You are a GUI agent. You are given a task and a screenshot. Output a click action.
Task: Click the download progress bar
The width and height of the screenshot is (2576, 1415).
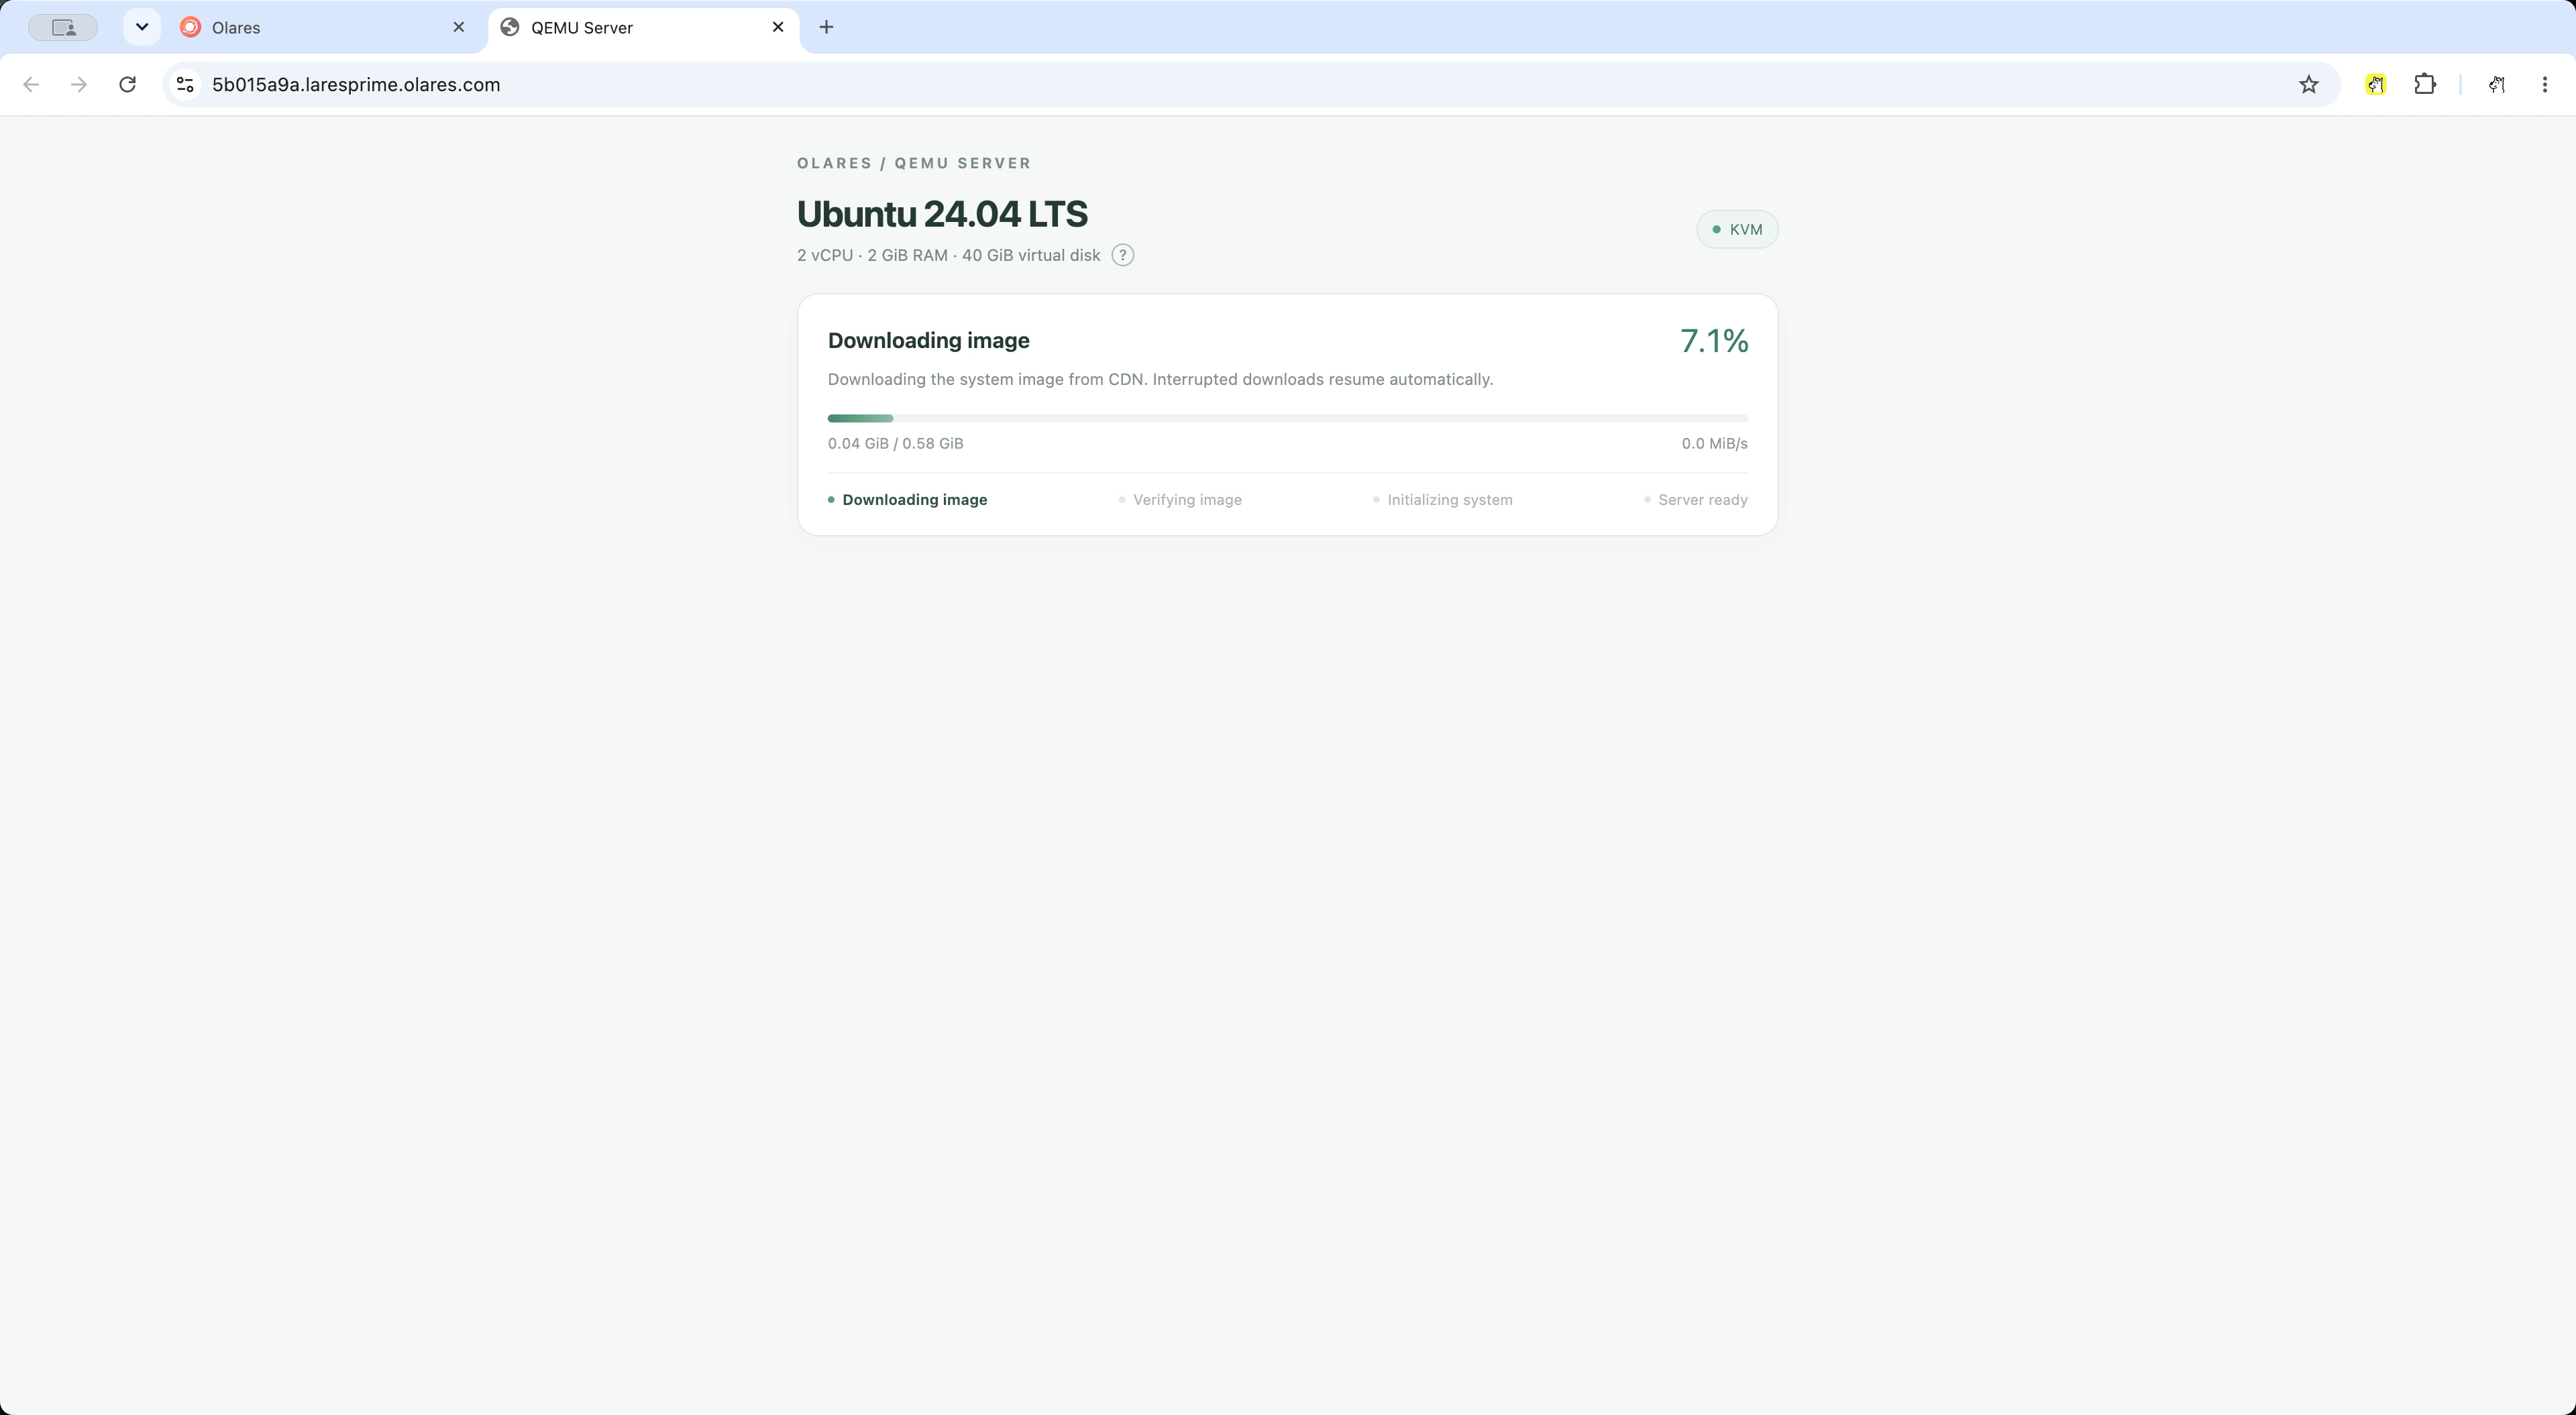[x=1288, y=418]
